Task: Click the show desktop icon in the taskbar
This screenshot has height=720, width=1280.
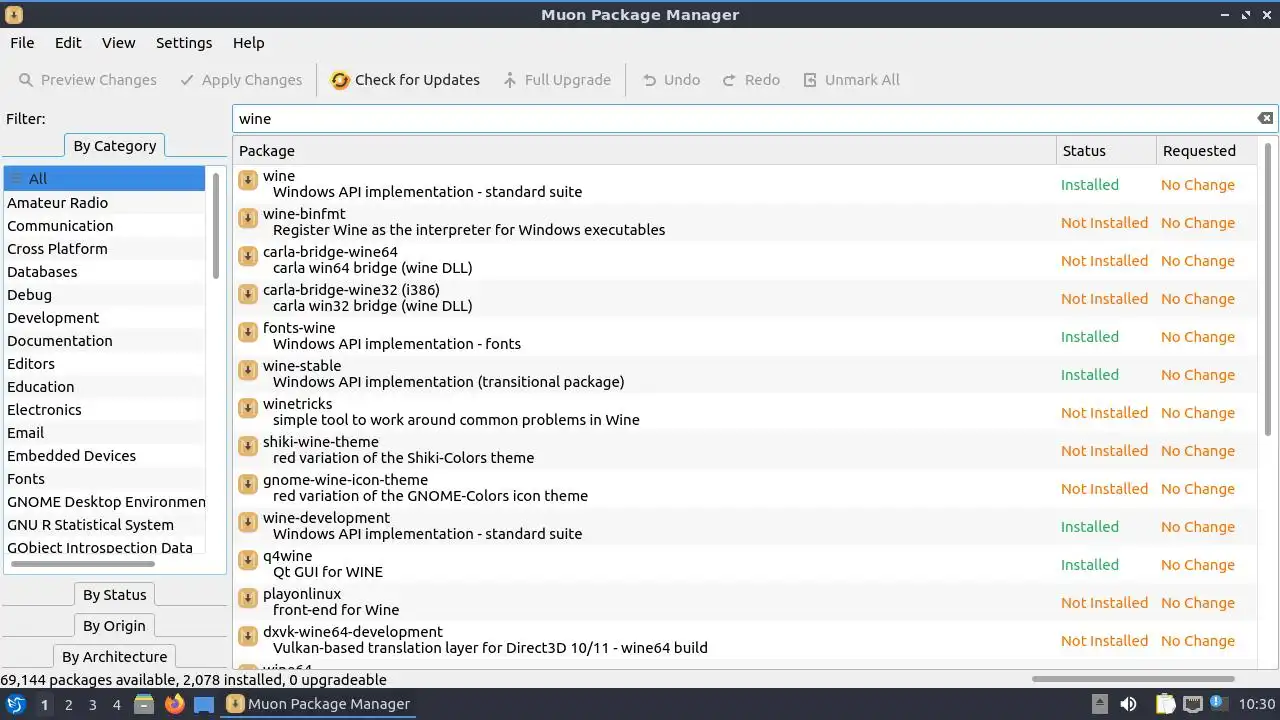Action: coord(204,704)
